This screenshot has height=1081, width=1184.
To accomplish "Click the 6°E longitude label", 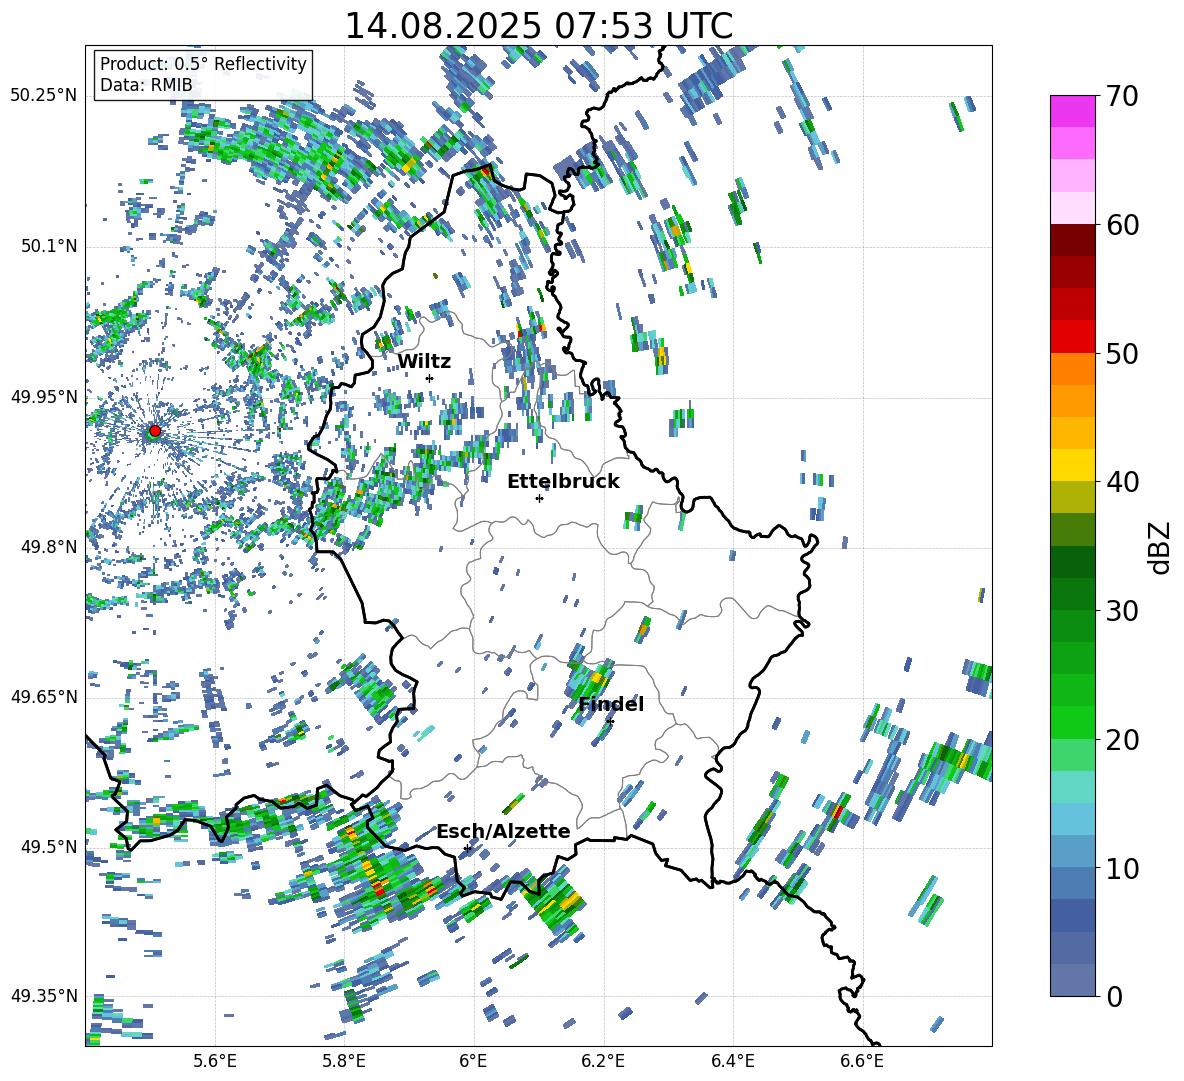I will (x=473, y=1061).
